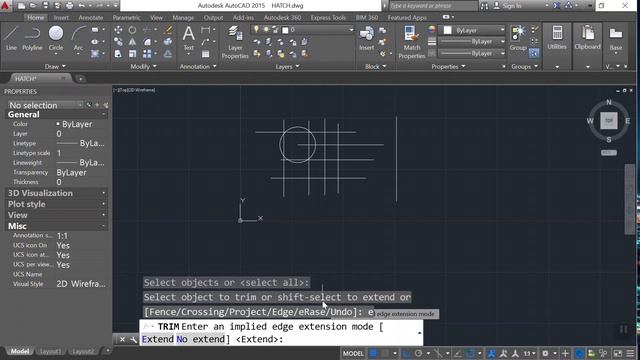Expand the Modify panel dropdown

click(x=144, y=66)
